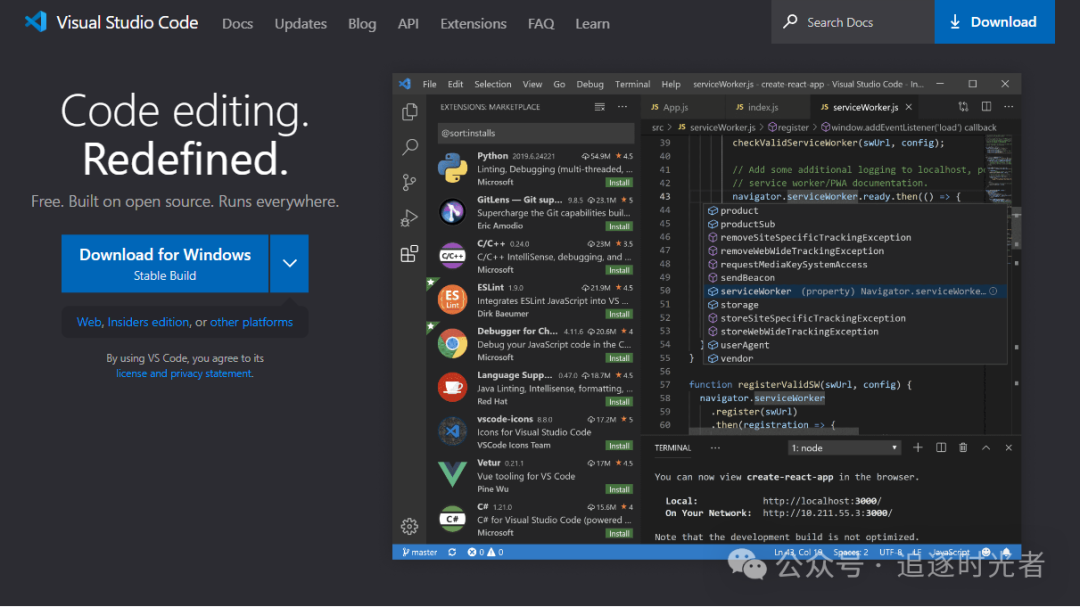Open the Manage gear icon in activity bar

[x=410, y=526]
